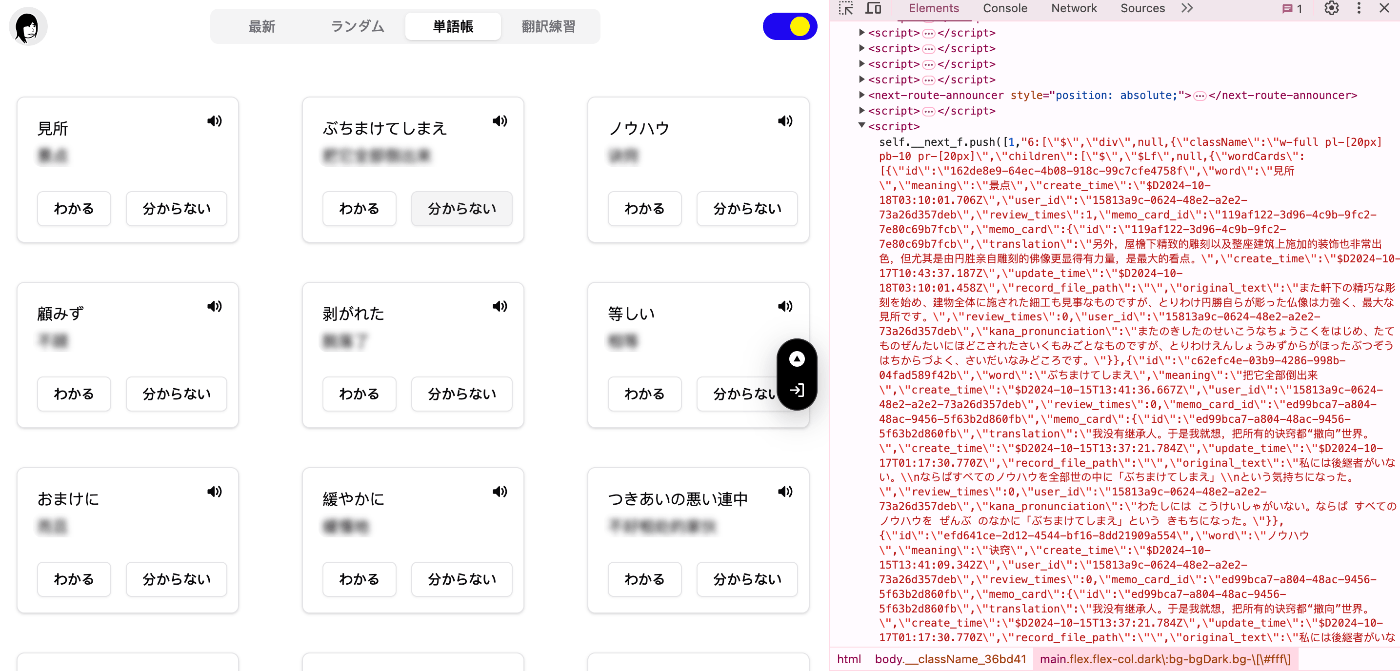Image resolution: width=1400 pixels, height=671 pixels.
Task: Click the user avatar icon
Action: pyautogui.click(x=28, y=27)
